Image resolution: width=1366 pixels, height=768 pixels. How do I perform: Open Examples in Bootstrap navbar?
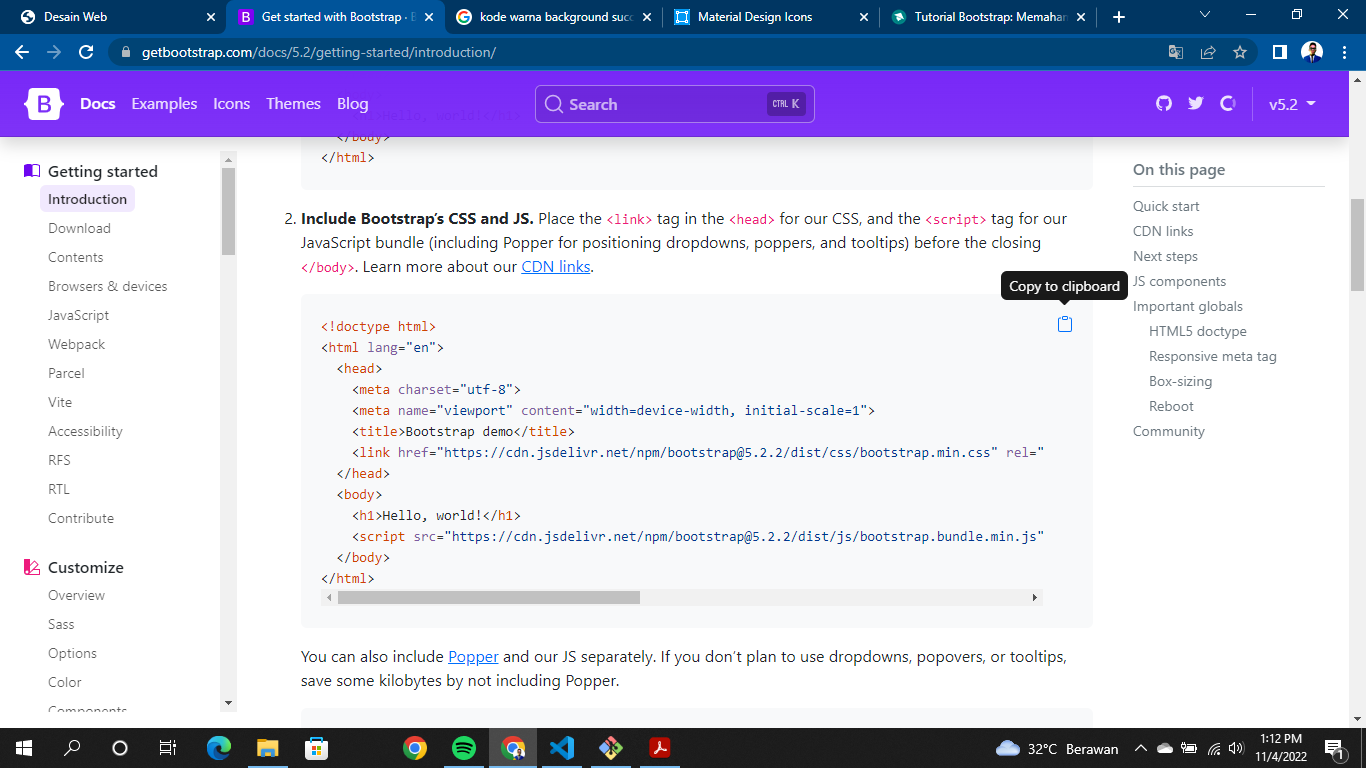[x=164, y=104]
